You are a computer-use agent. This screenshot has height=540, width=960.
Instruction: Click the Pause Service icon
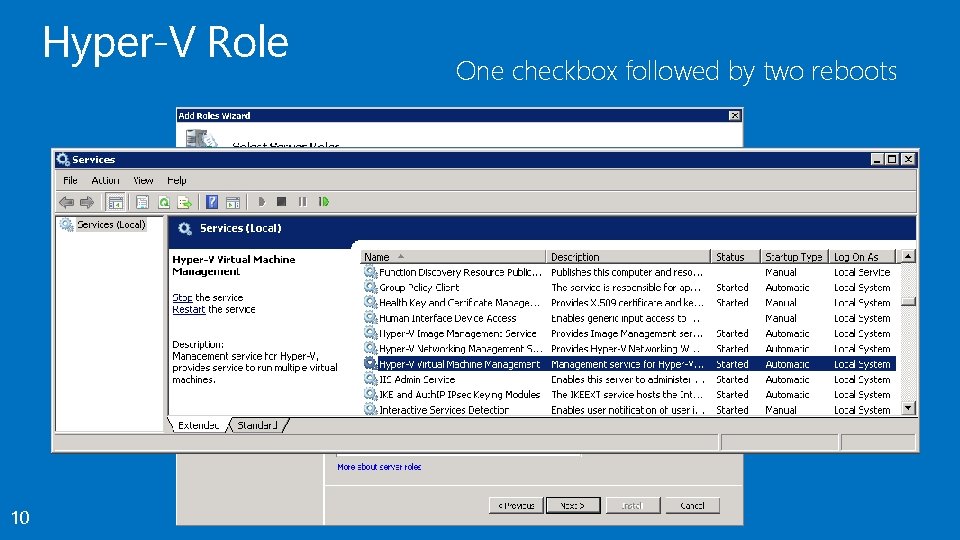coord(302,201)
